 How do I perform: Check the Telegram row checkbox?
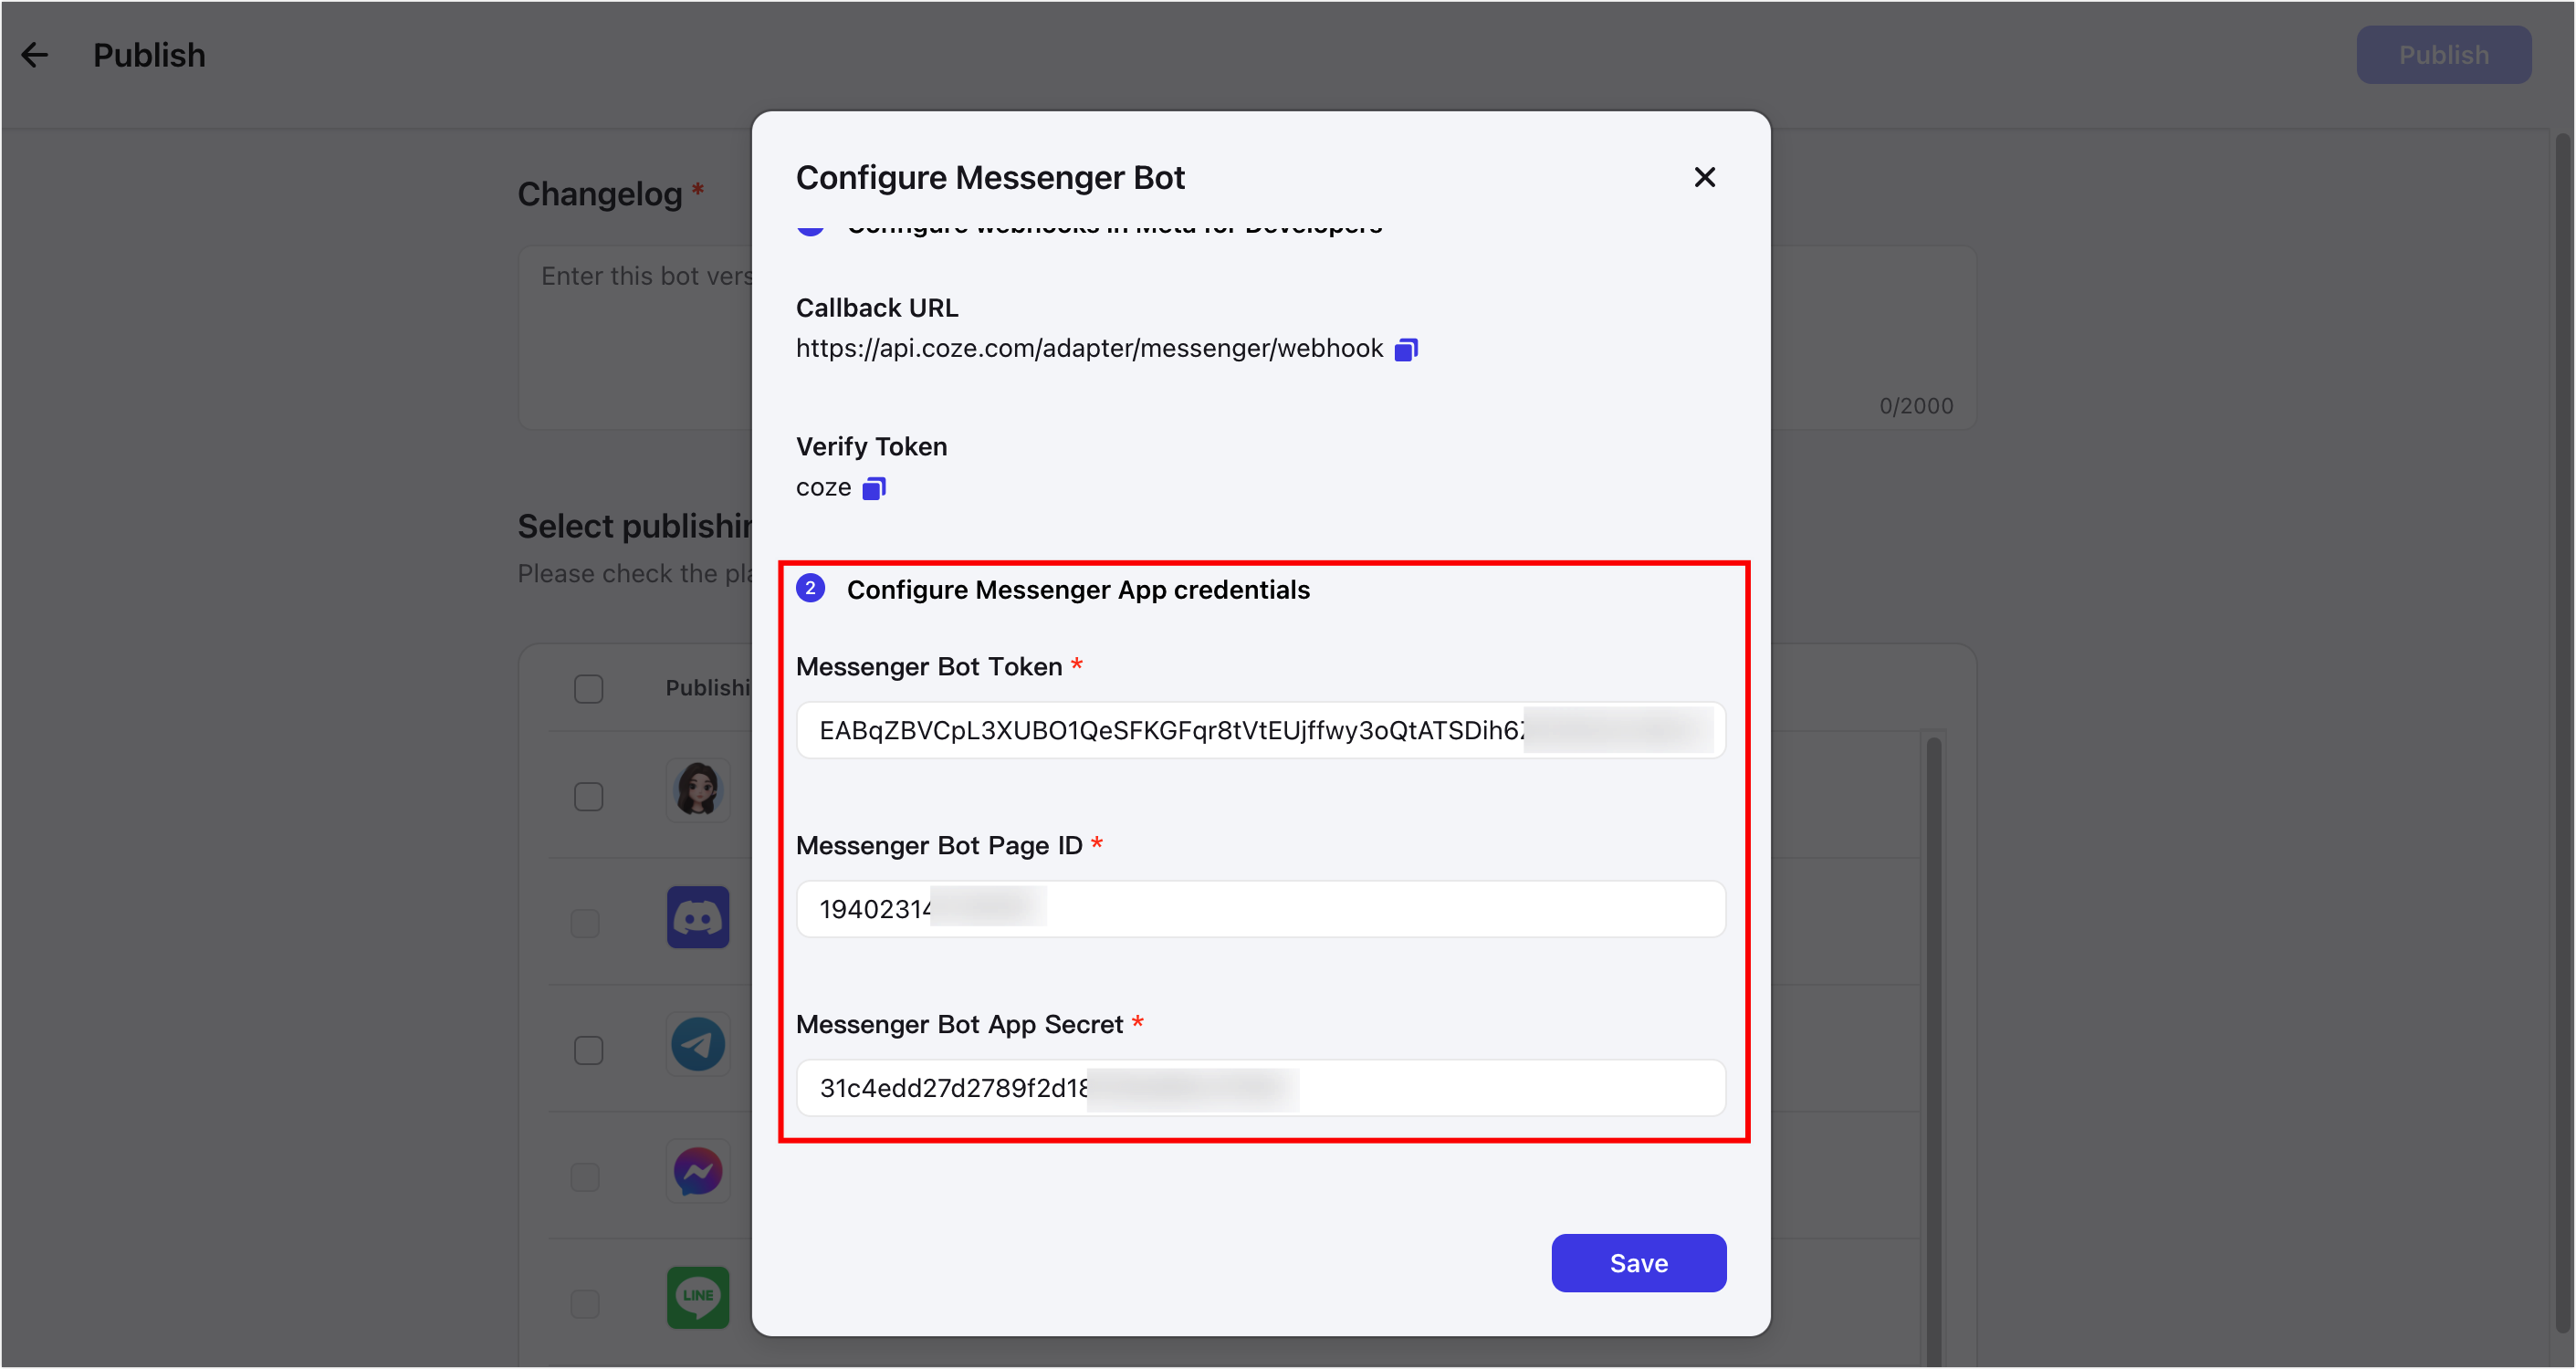tap(588, 1050)
